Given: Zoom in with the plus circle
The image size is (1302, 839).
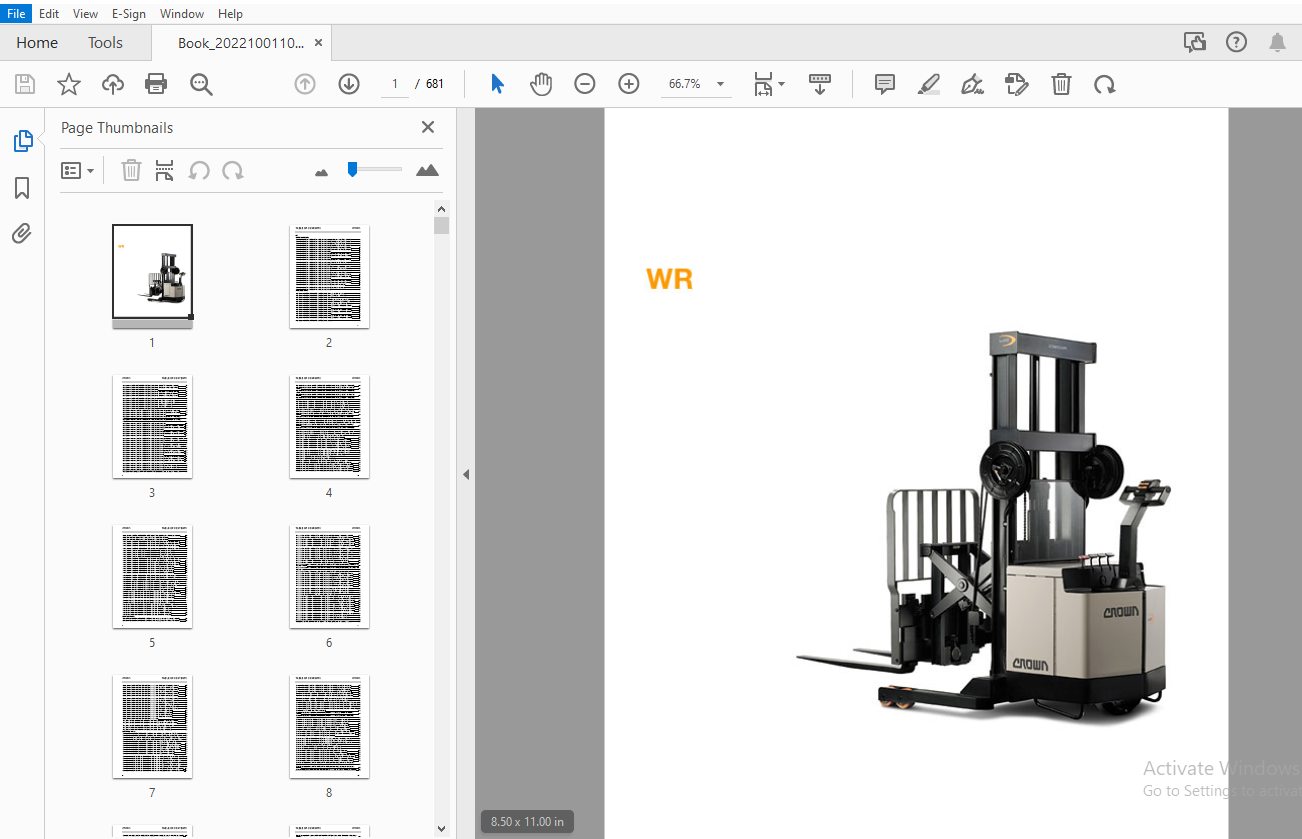Looking at the screenshot, I should click(629, 84).
